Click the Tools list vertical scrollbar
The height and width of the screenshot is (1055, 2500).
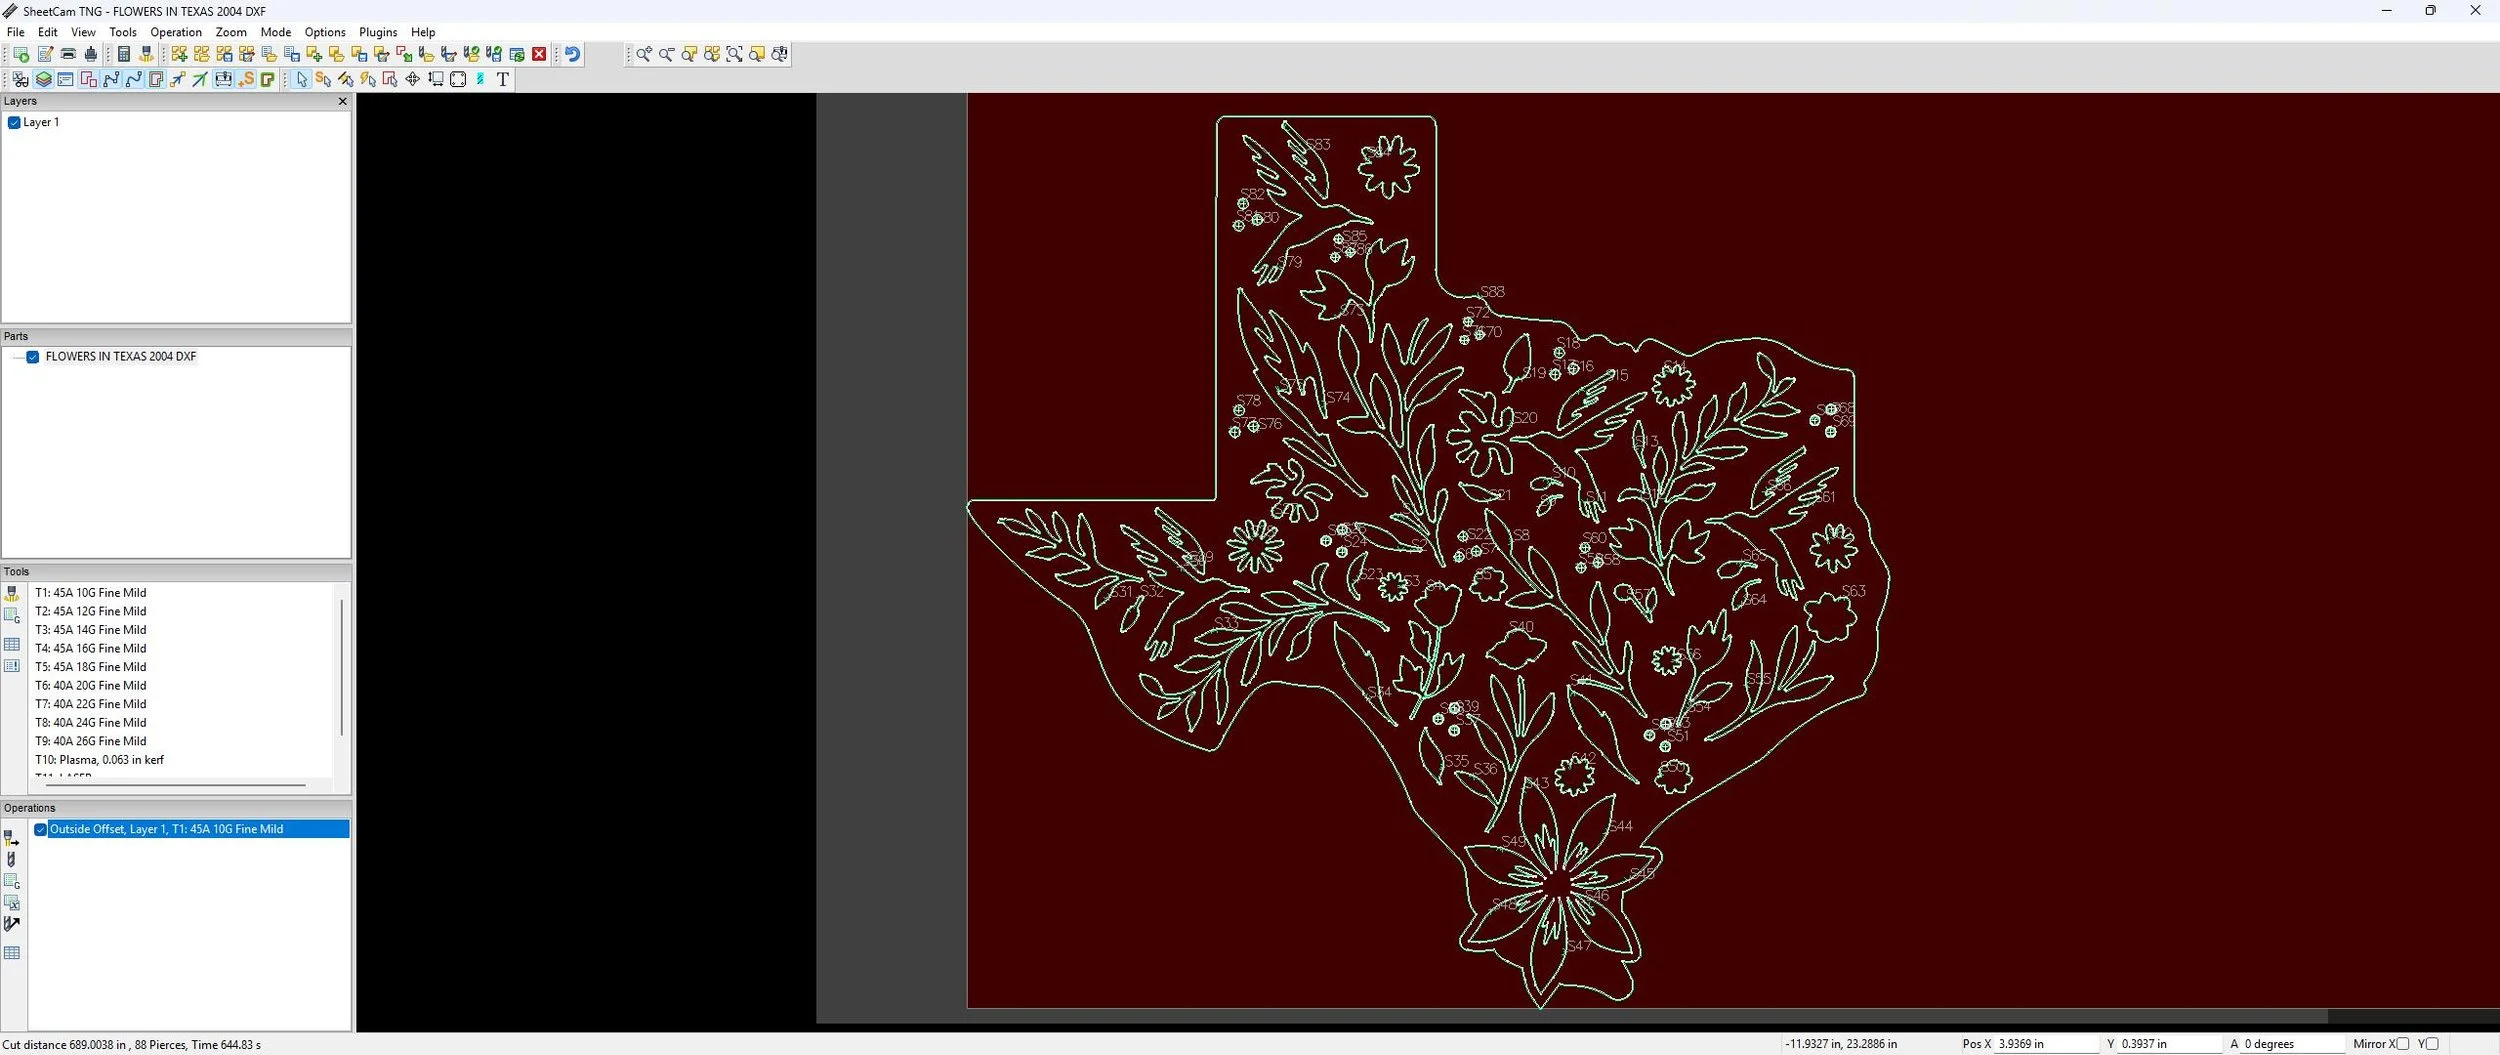click(342, 668)
